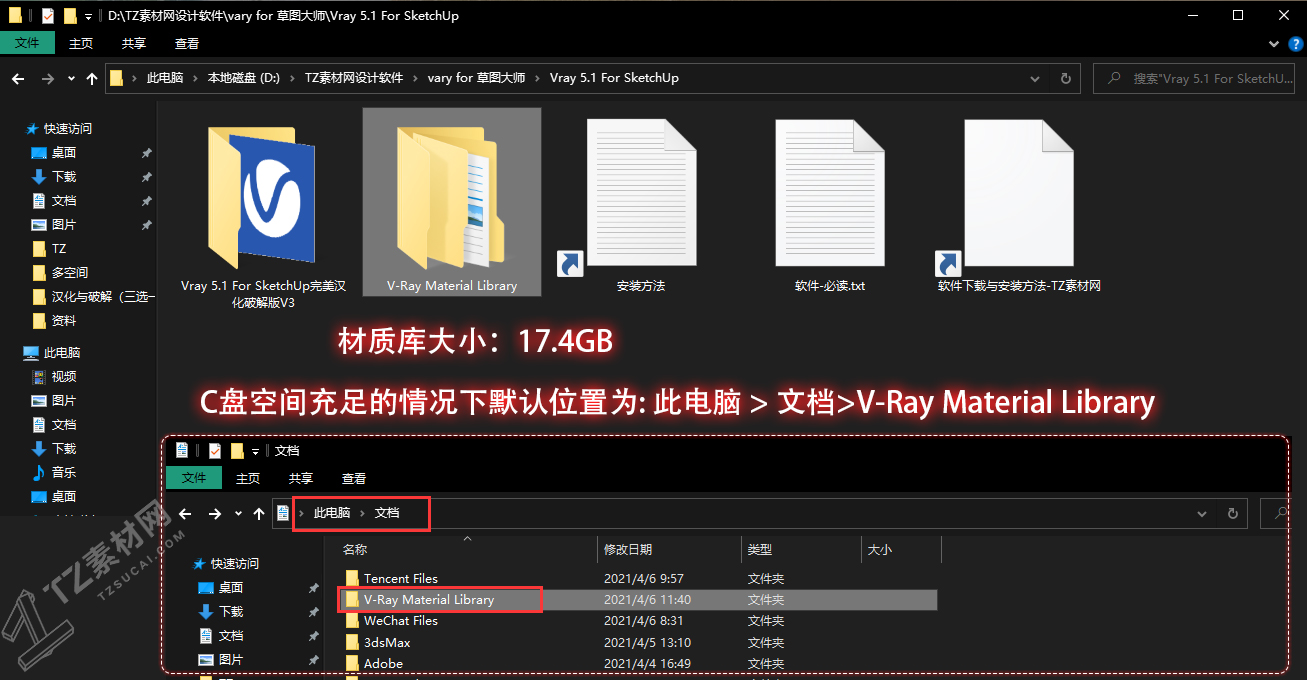Click the up arrow in 文档 window

click(259, 513)
